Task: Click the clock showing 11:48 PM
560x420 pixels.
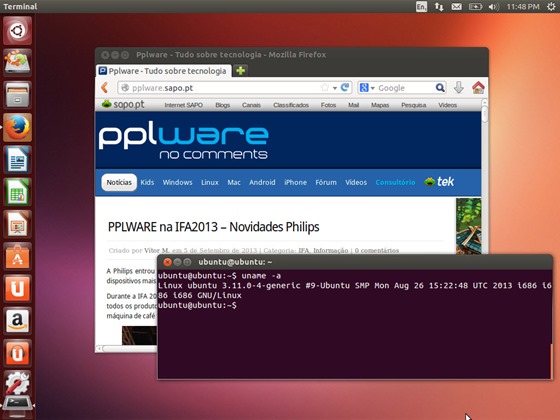Action: (x=523, y=6)
